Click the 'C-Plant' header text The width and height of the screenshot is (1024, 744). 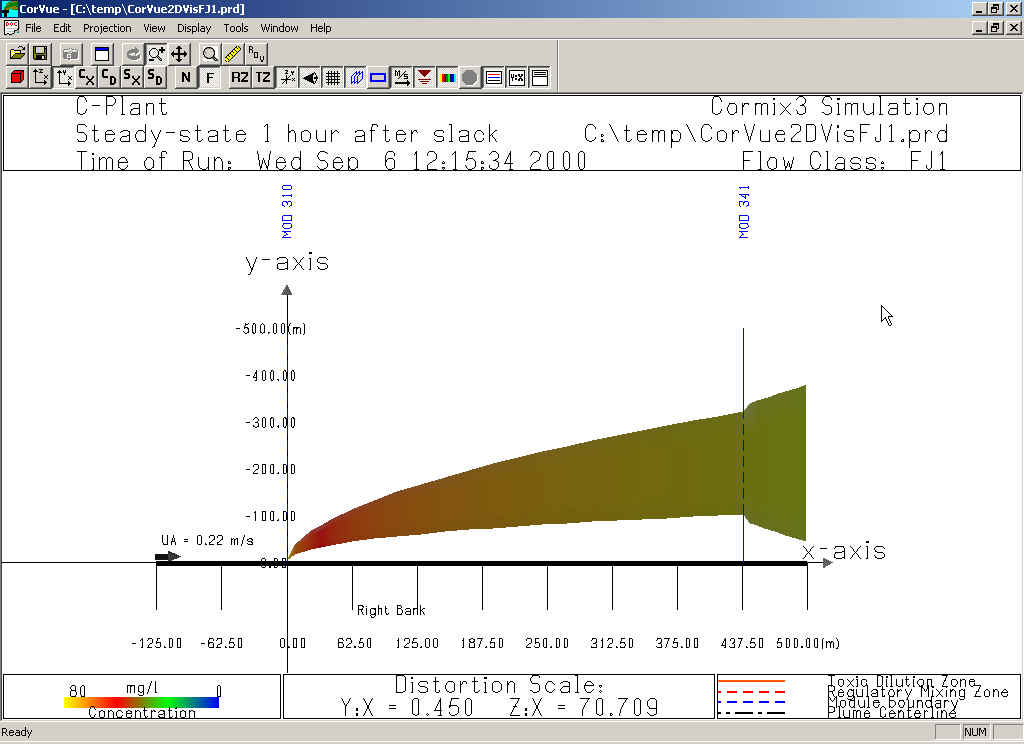tap(122, 106)
